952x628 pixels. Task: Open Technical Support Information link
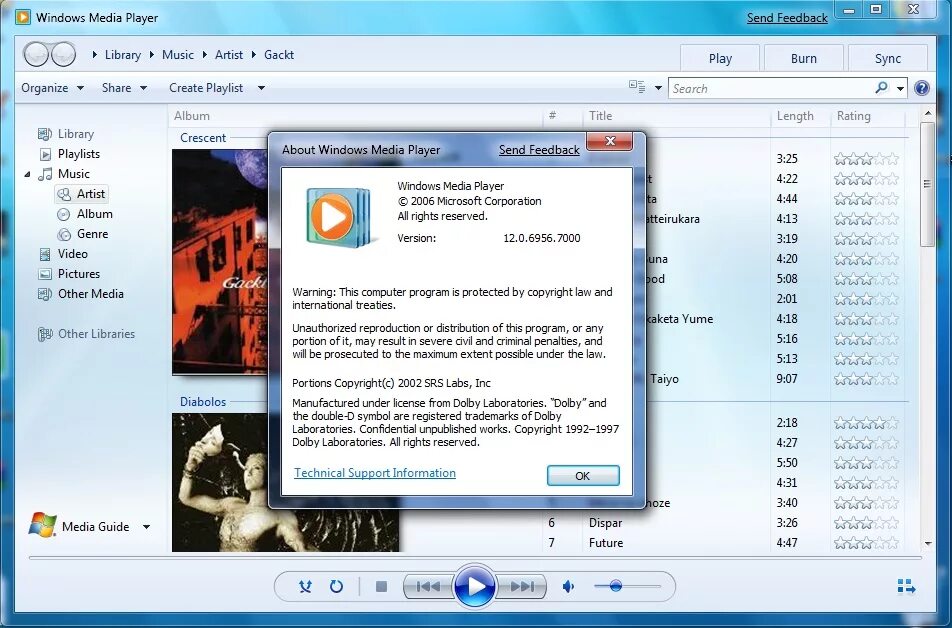tap(375, 473)
